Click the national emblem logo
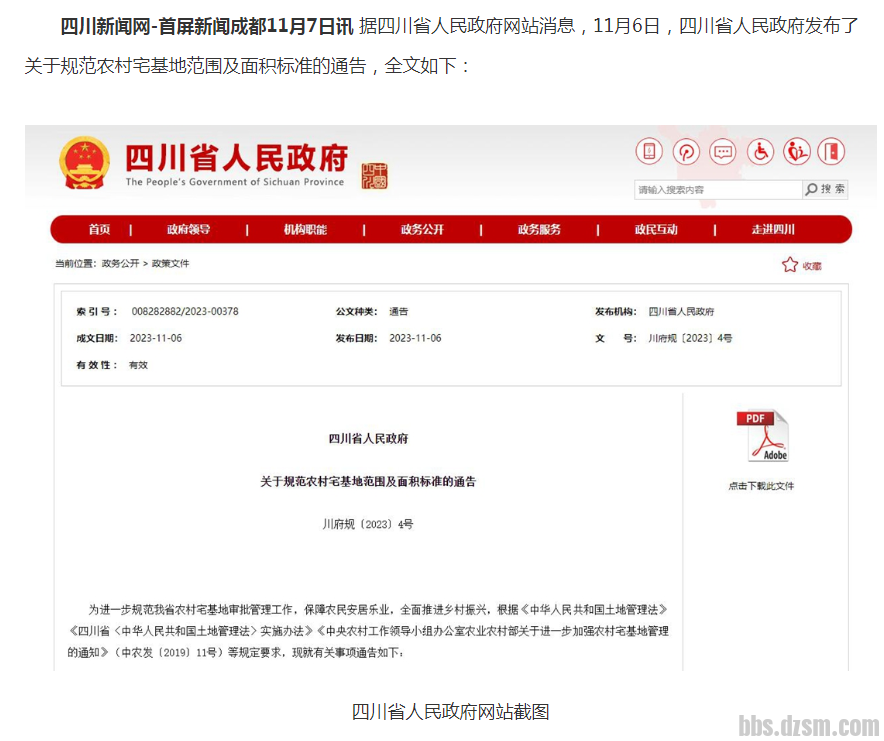Viewport: 884px width, 741px height. click(x=85, y=163)
